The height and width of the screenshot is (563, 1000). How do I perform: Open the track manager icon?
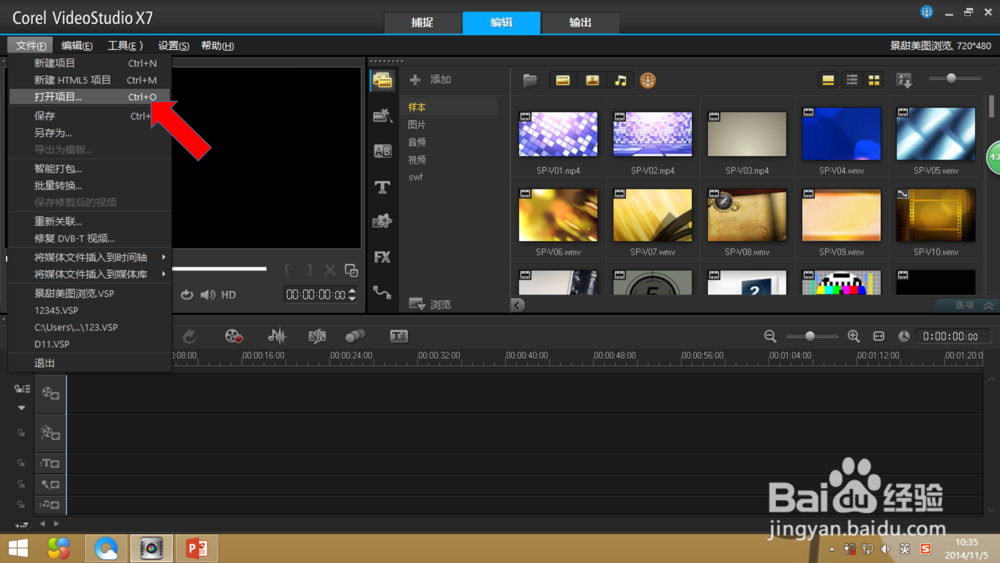22,388
